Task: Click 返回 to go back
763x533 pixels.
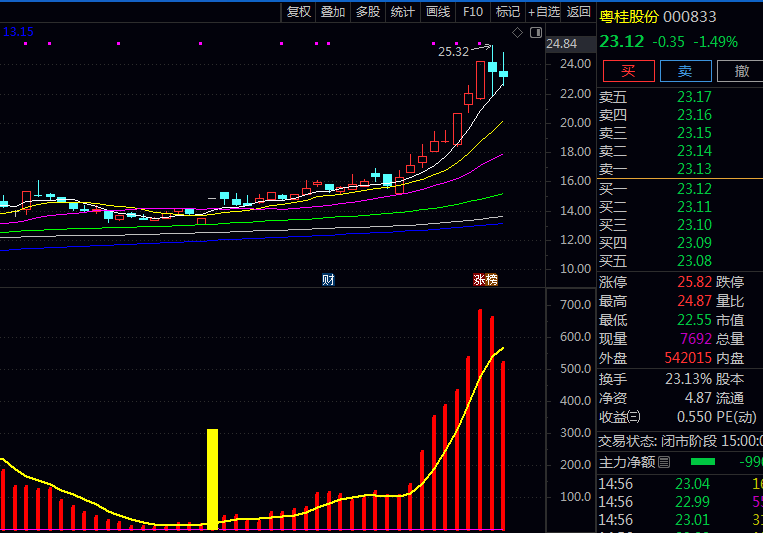Action: (x=579, y=12)
